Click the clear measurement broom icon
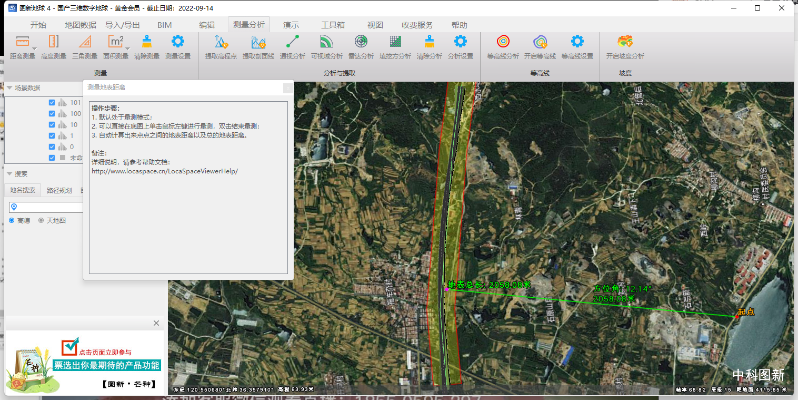 point(146,42)
